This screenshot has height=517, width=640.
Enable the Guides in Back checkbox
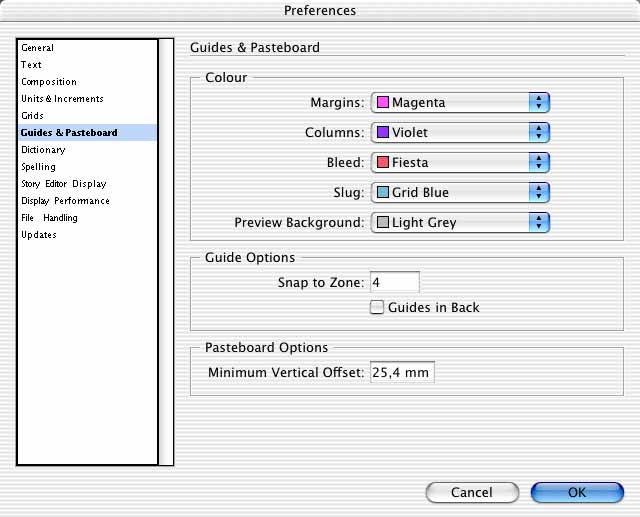pyautogui.click(x=377, y=307)
